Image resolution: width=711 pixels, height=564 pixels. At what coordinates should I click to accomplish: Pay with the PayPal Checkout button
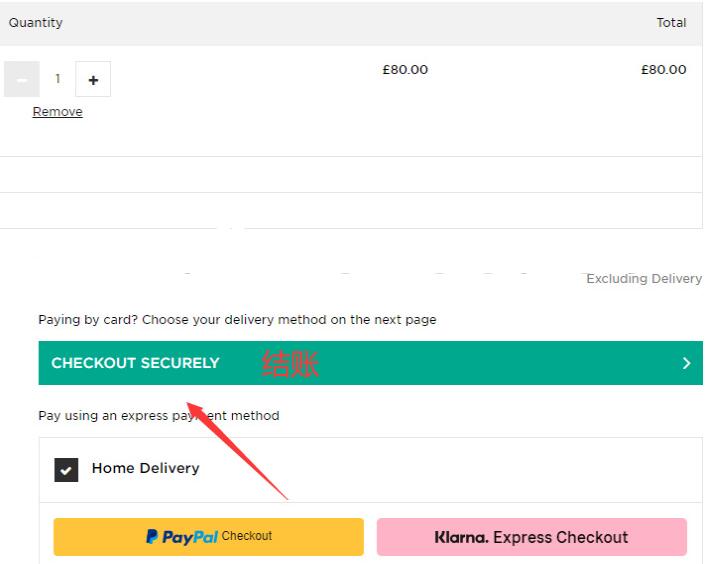click(209, 537)
